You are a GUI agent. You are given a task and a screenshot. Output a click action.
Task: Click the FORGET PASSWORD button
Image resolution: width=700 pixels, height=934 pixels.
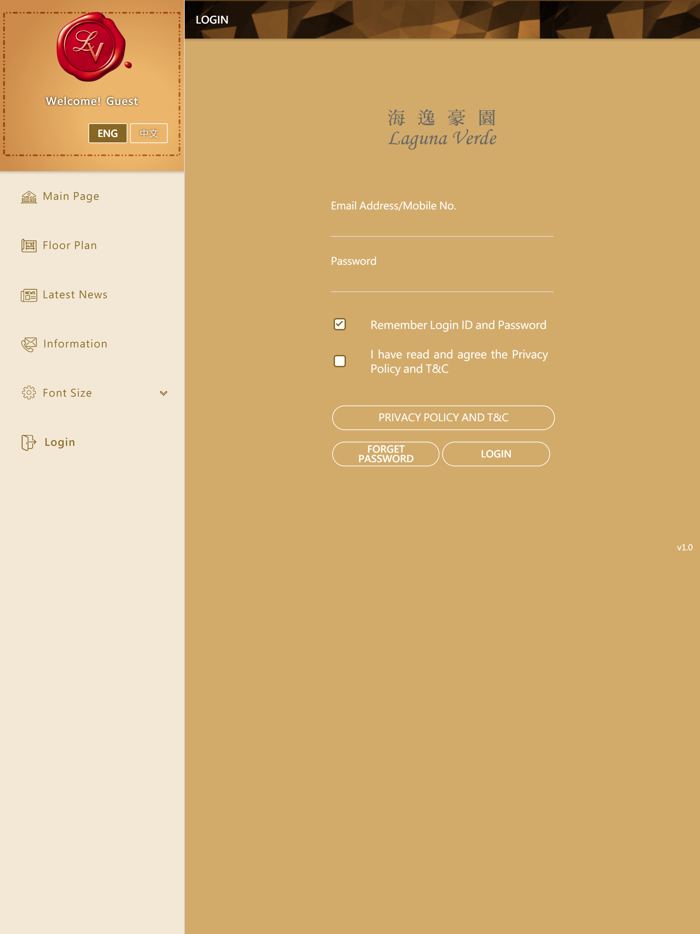pos(385,454)
